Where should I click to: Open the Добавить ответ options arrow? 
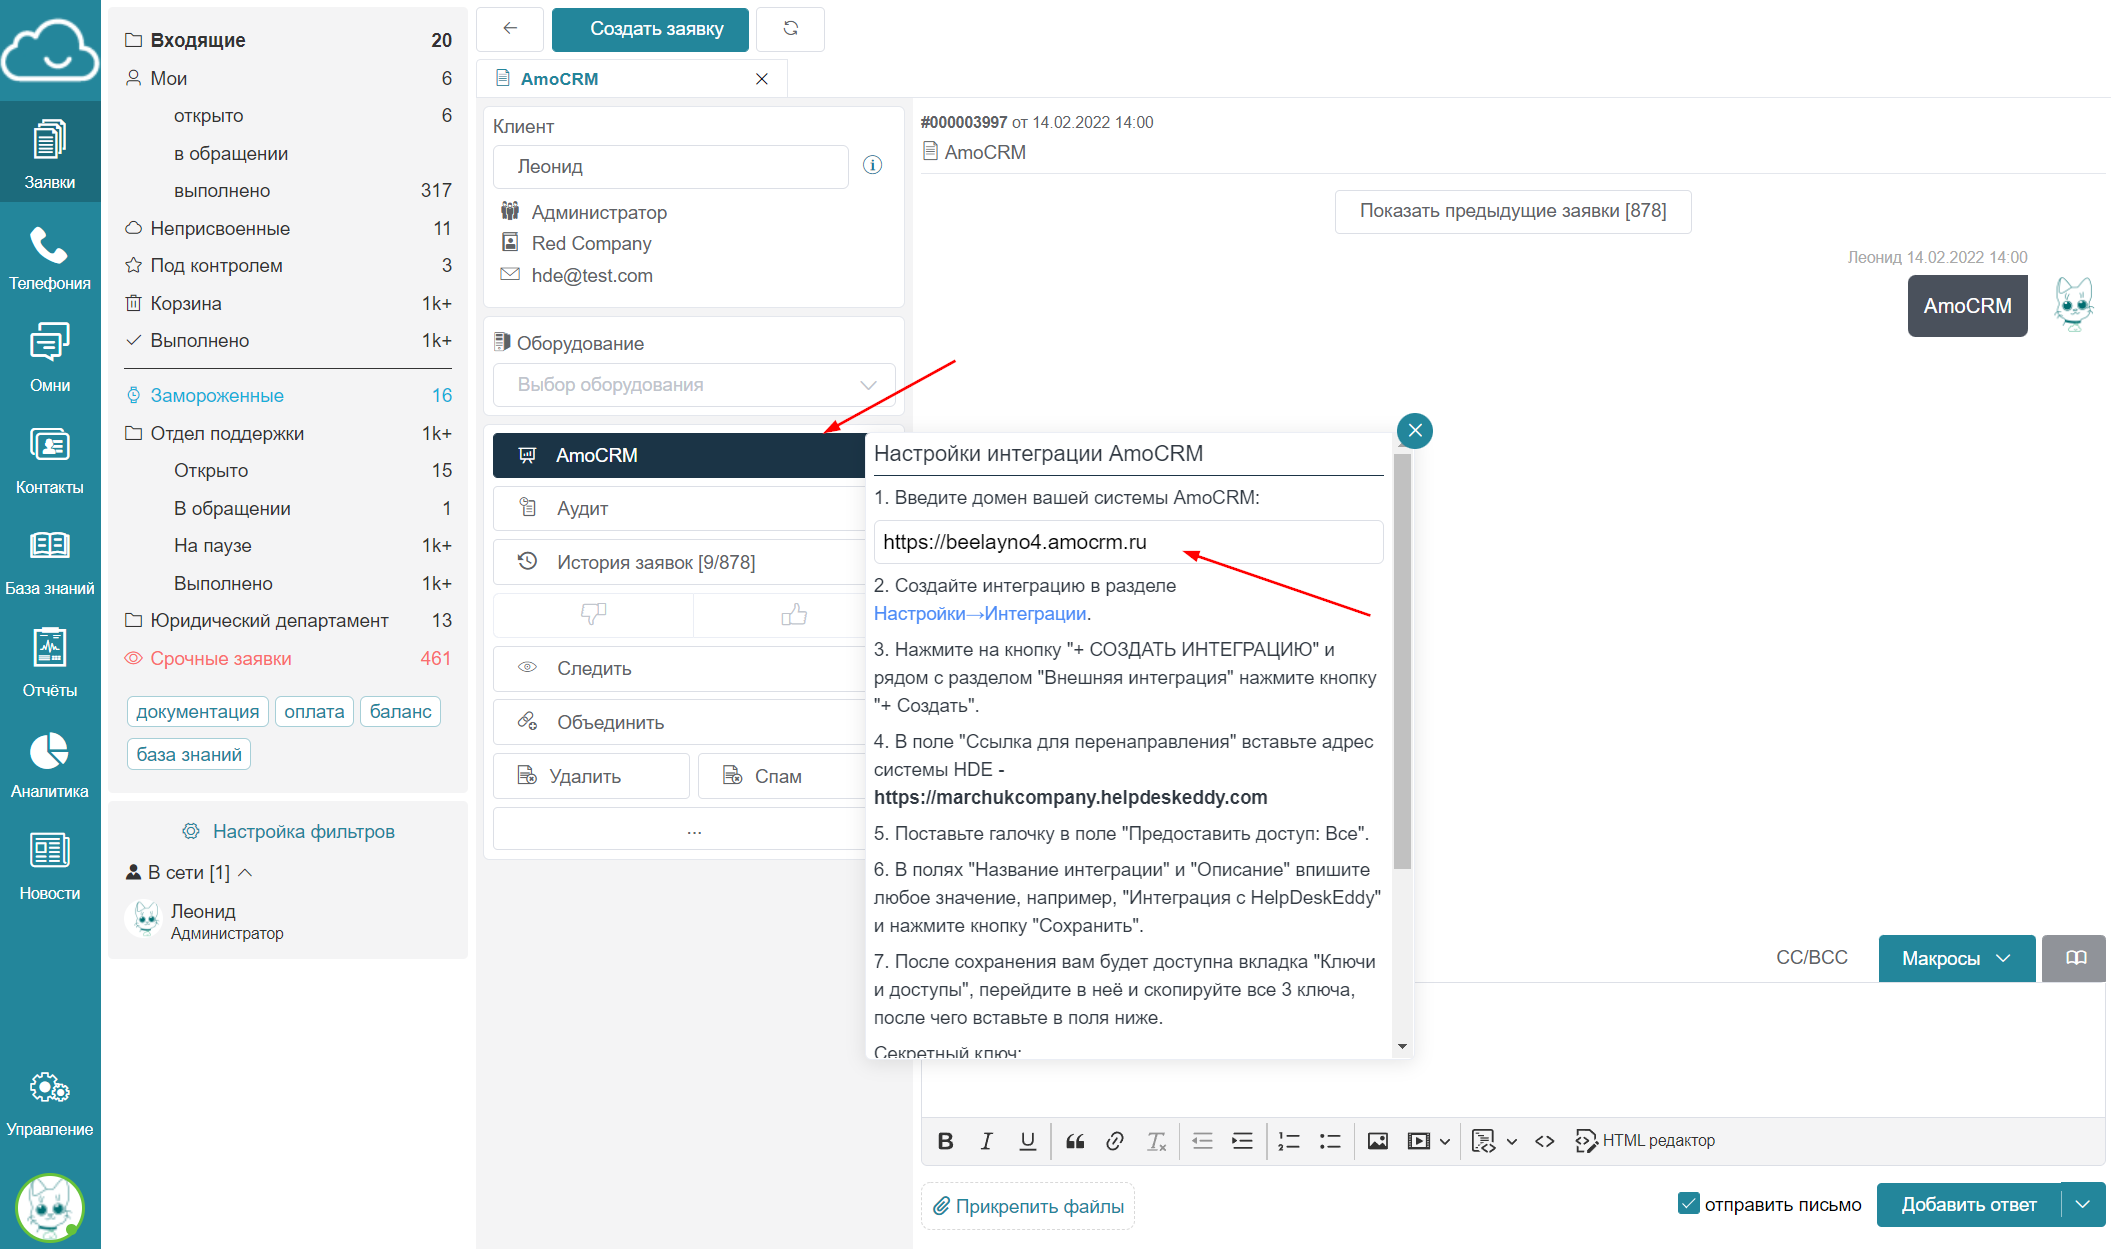(x=2083, y=1204)
